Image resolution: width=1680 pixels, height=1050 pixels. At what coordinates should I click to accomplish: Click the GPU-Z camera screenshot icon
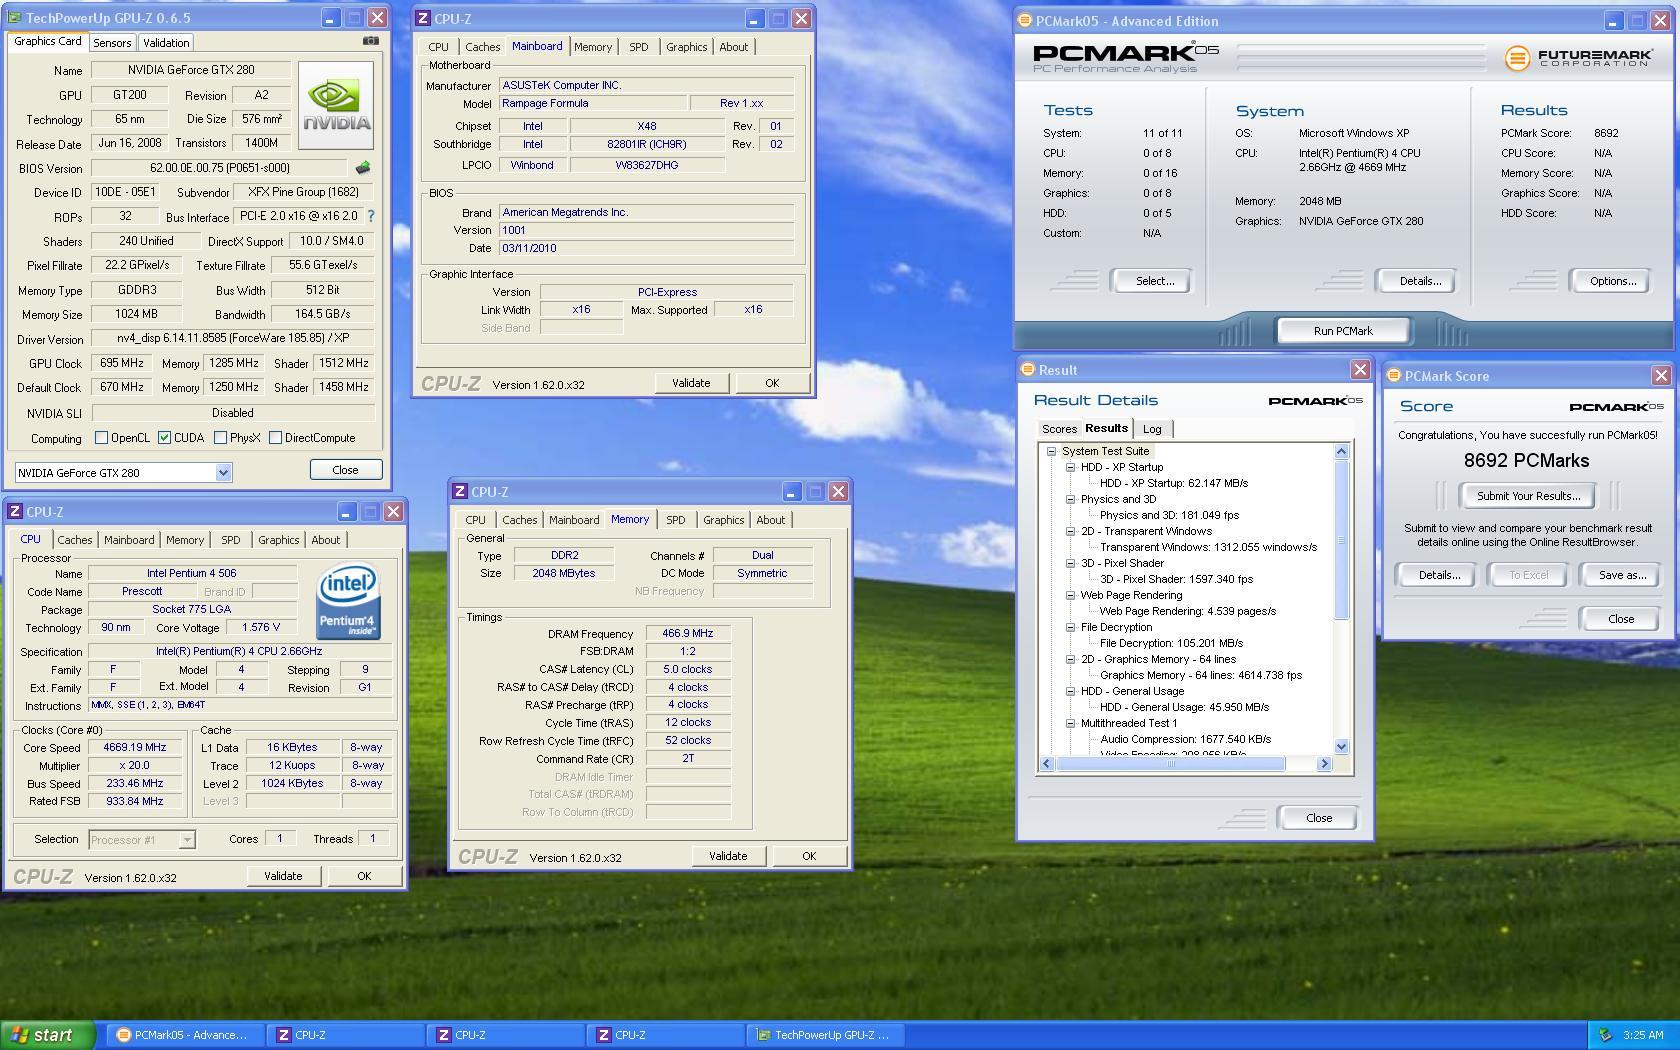(x=371, y=41)
